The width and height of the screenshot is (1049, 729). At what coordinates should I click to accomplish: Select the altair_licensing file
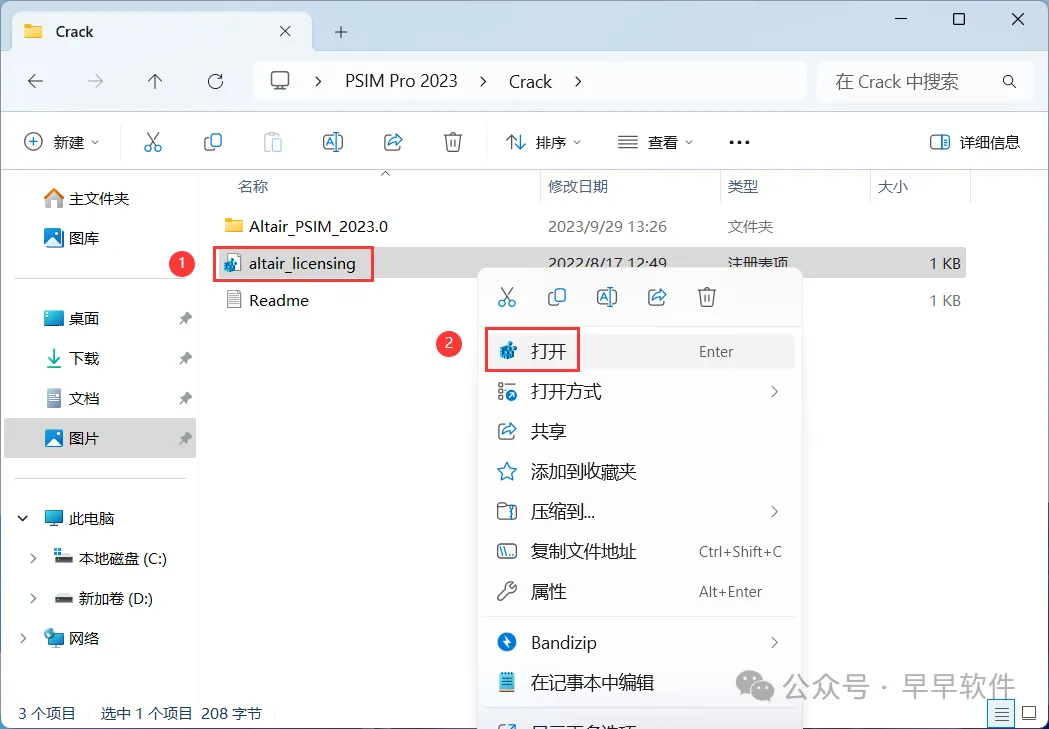302,264
